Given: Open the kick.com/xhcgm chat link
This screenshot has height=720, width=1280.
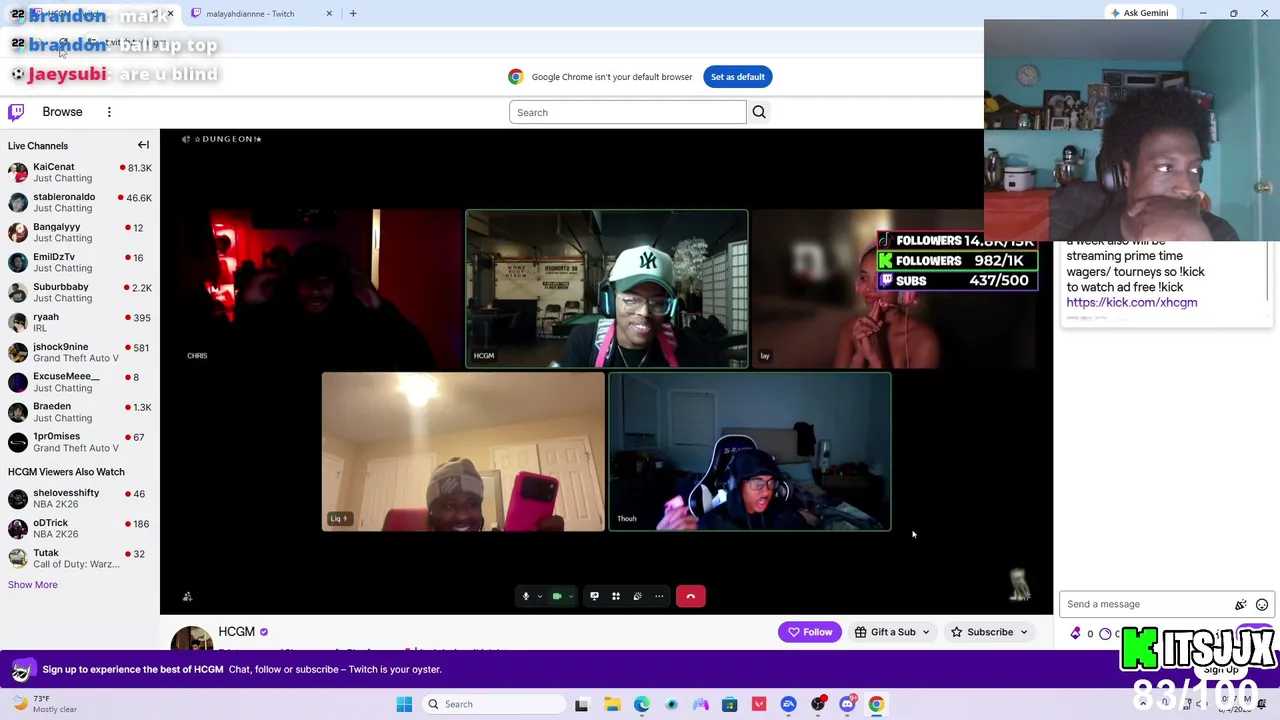Looking at the screenshot, I should pyautogui.click(x=1132, y=302).
